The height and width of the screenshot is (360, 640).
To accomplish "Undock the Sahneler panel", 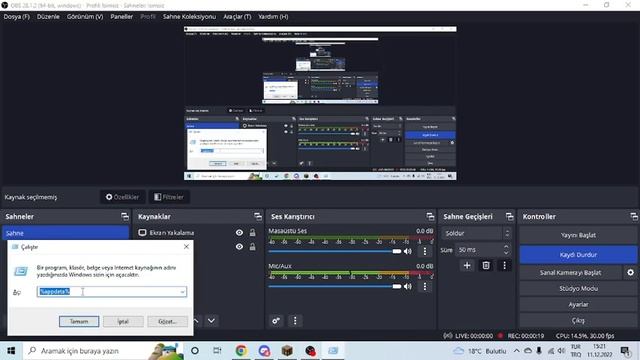I will pos(124,216).
